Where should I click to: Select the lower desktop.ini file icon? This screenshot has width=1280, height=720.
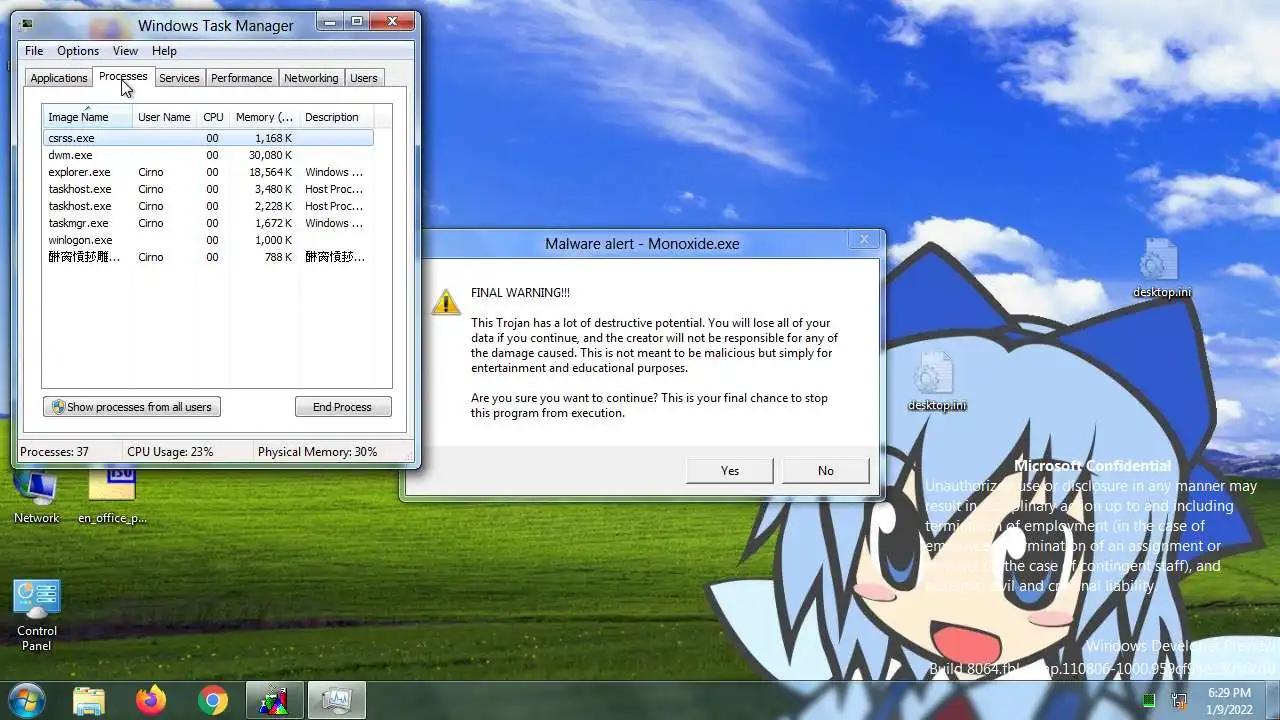(x=936, y=381)
